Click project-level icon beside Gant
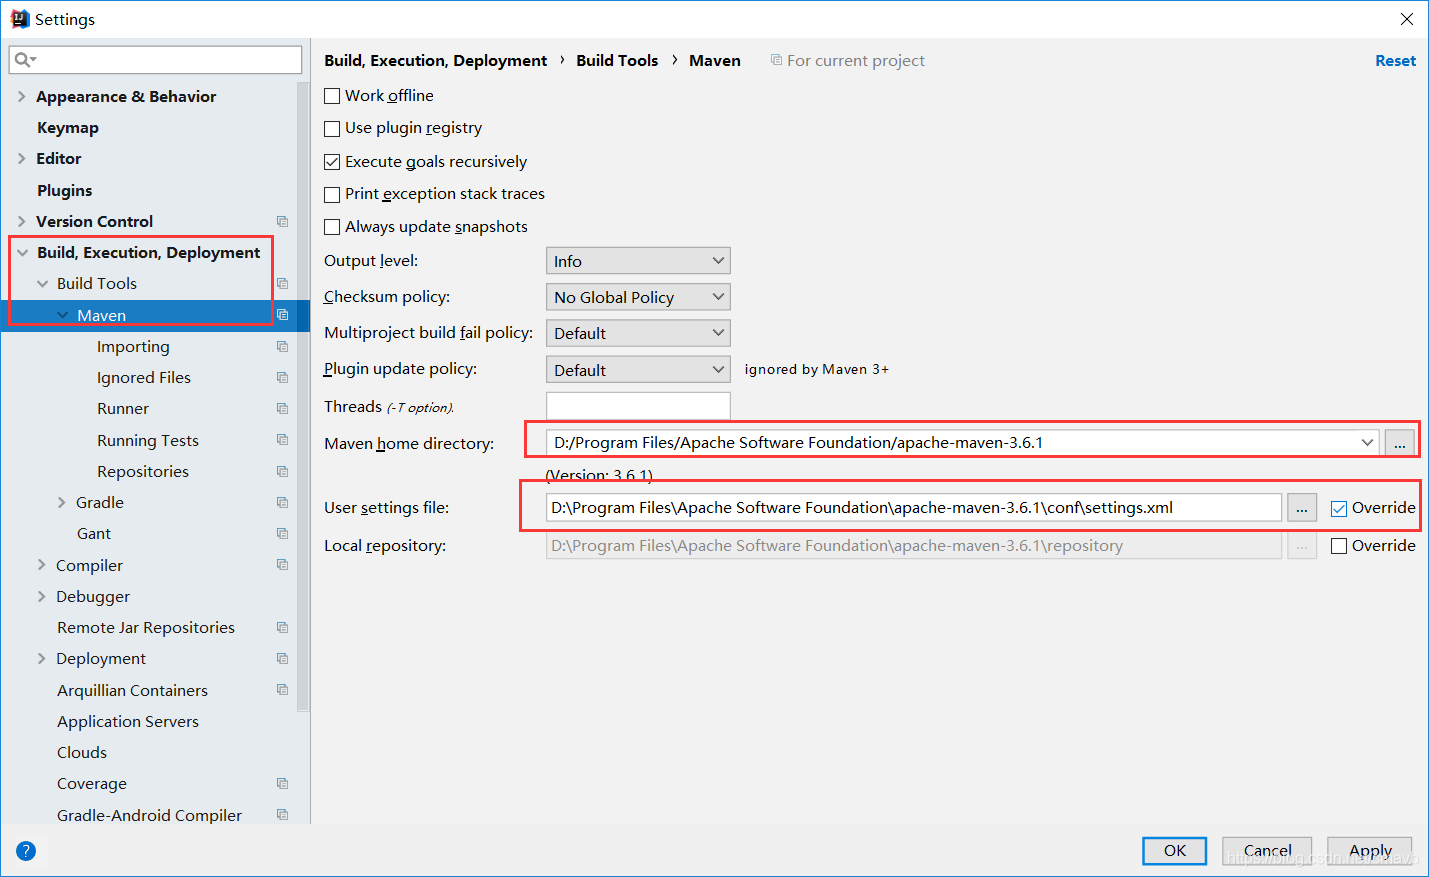Image resolution: width=1429 pixels, height=877 pixels. (x=283, y=533)
